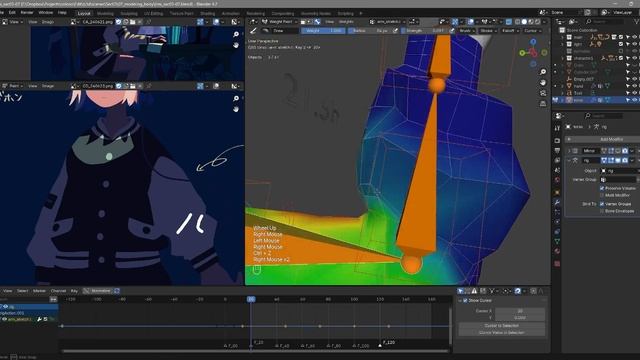Select the Modifiers wrench tab icon
Viewport: 640px width, 360px height.
(x=557, y=202)
